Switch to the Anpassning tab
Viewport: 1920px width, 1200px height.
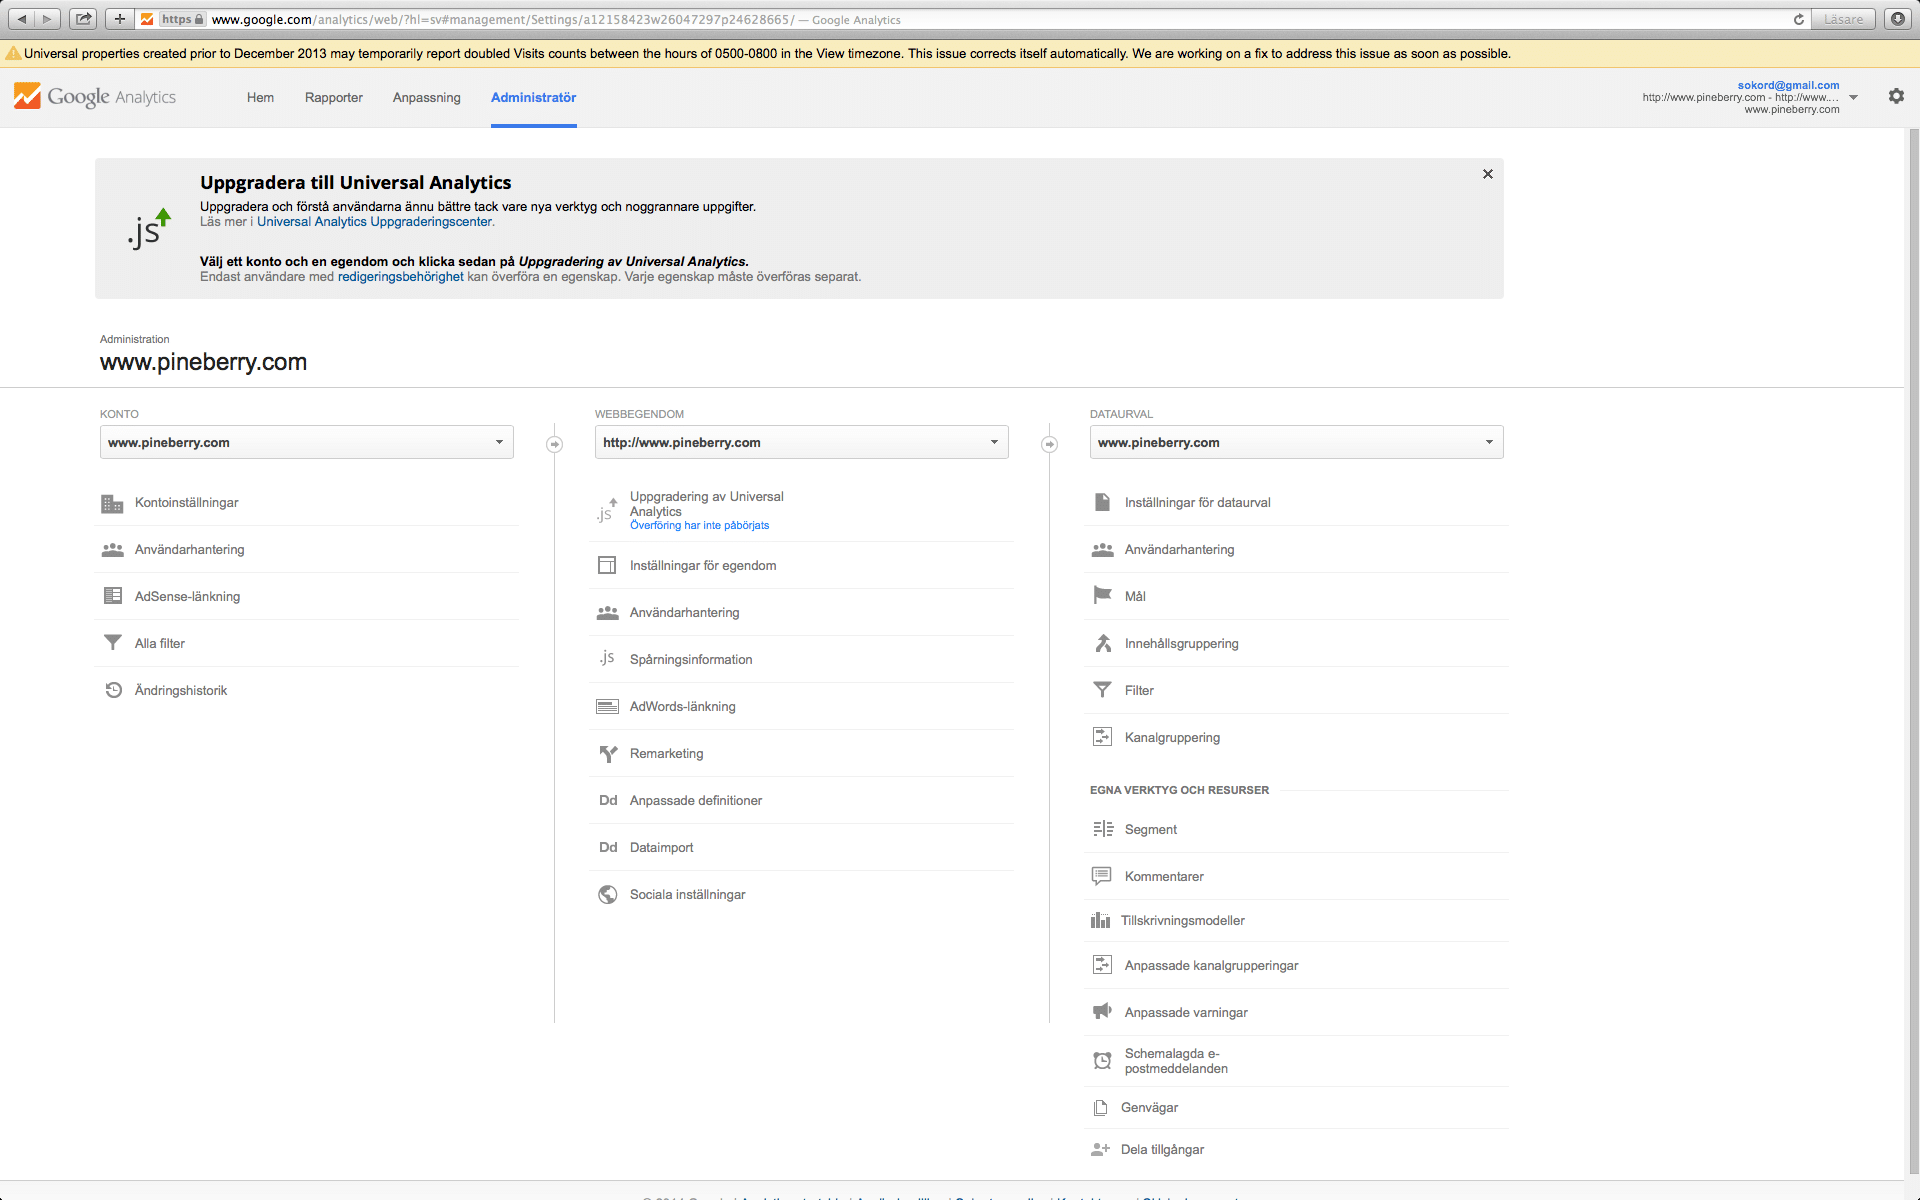click(x=427, y=97)
